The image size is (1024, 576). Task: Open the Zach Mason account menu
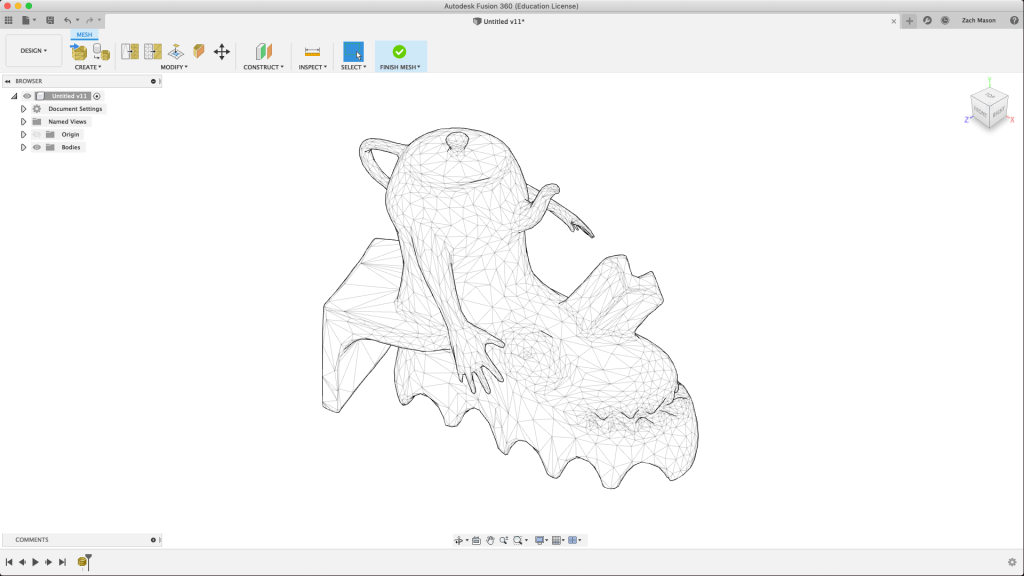[x=979, y=20]
